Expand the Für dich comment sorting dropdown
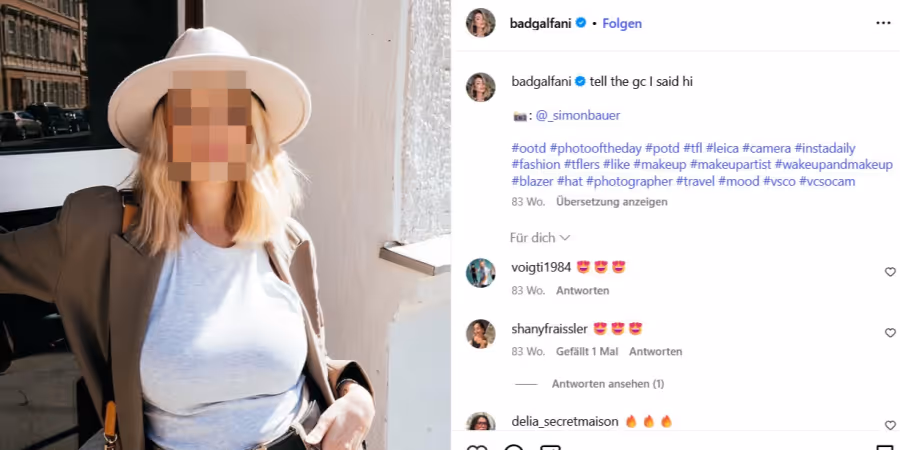 tap(540, 238)
